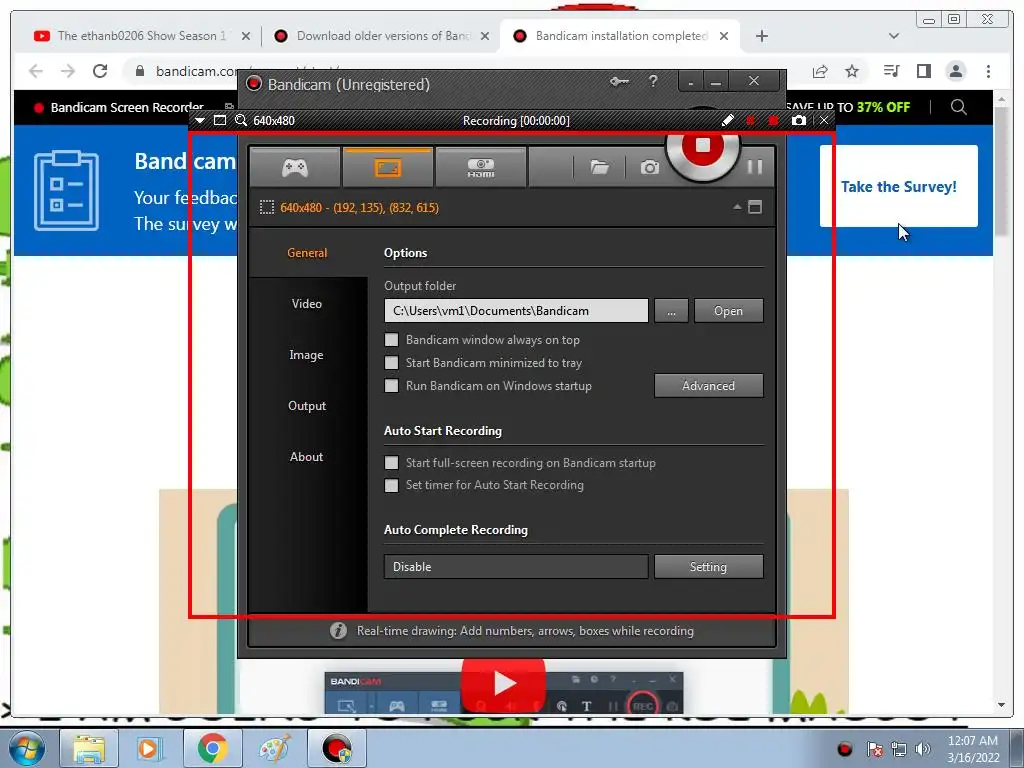This screenshot has height=768, width=1024.
Task: Check Set timer for Auto Start Recording
Action: [x=391, y=485]
